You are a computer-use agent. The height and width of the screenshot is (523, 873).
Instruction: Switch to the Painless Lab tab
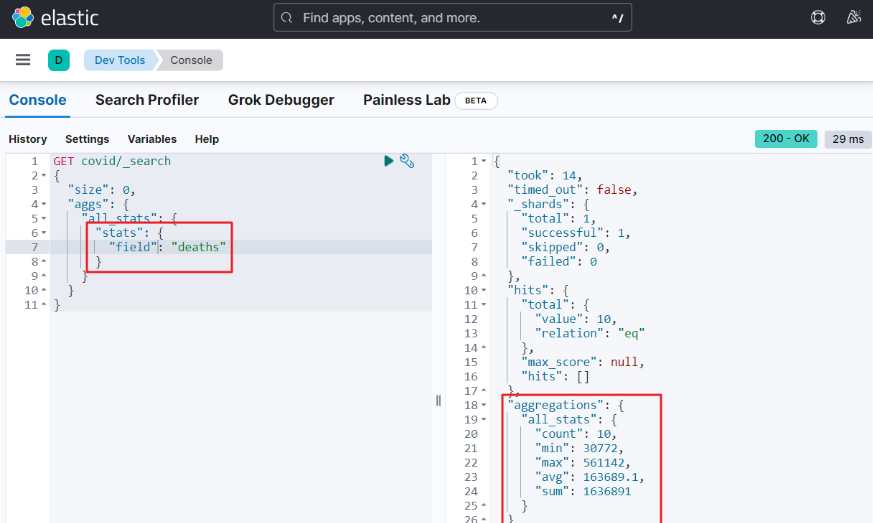406,100
